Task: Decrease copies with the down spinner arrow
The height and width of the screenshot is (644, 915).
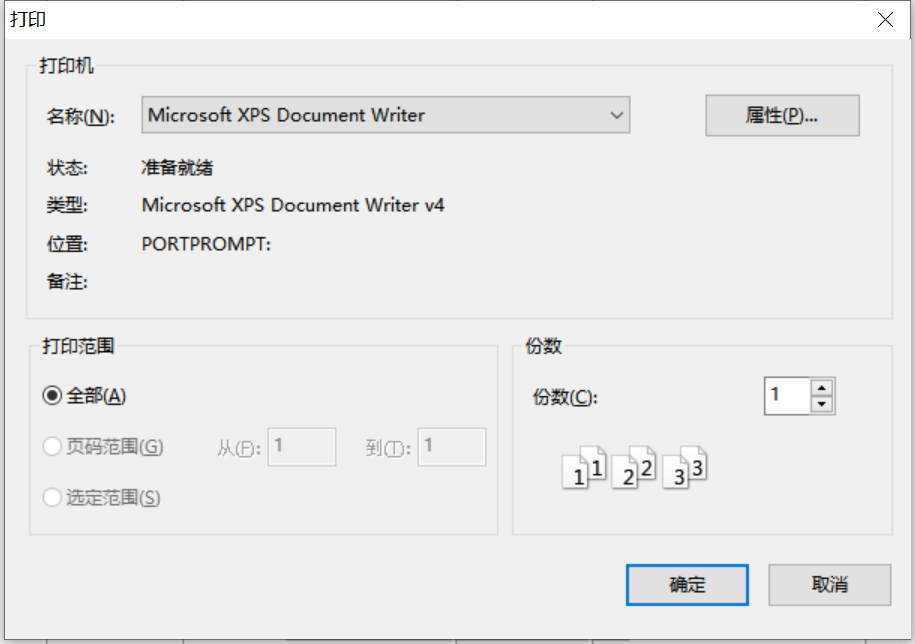Action: (x=822, y=404)
